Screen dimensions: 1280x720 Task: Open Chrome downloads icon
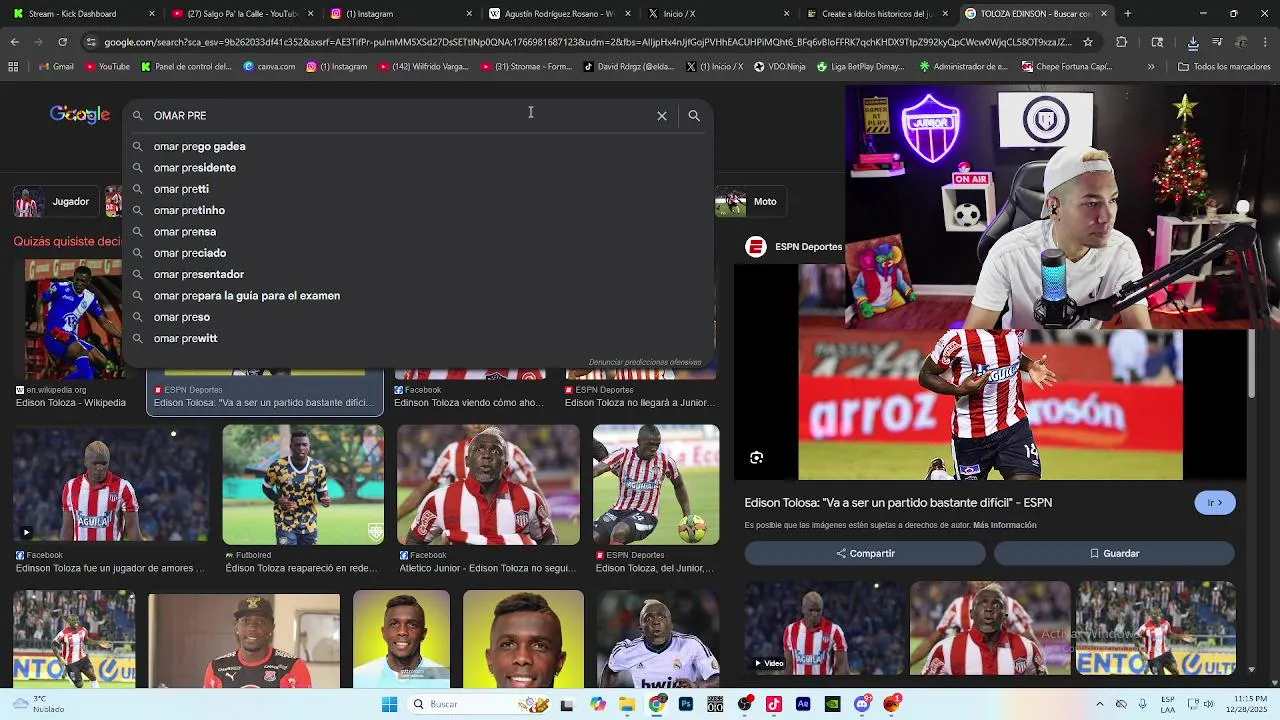[1193, 42]
